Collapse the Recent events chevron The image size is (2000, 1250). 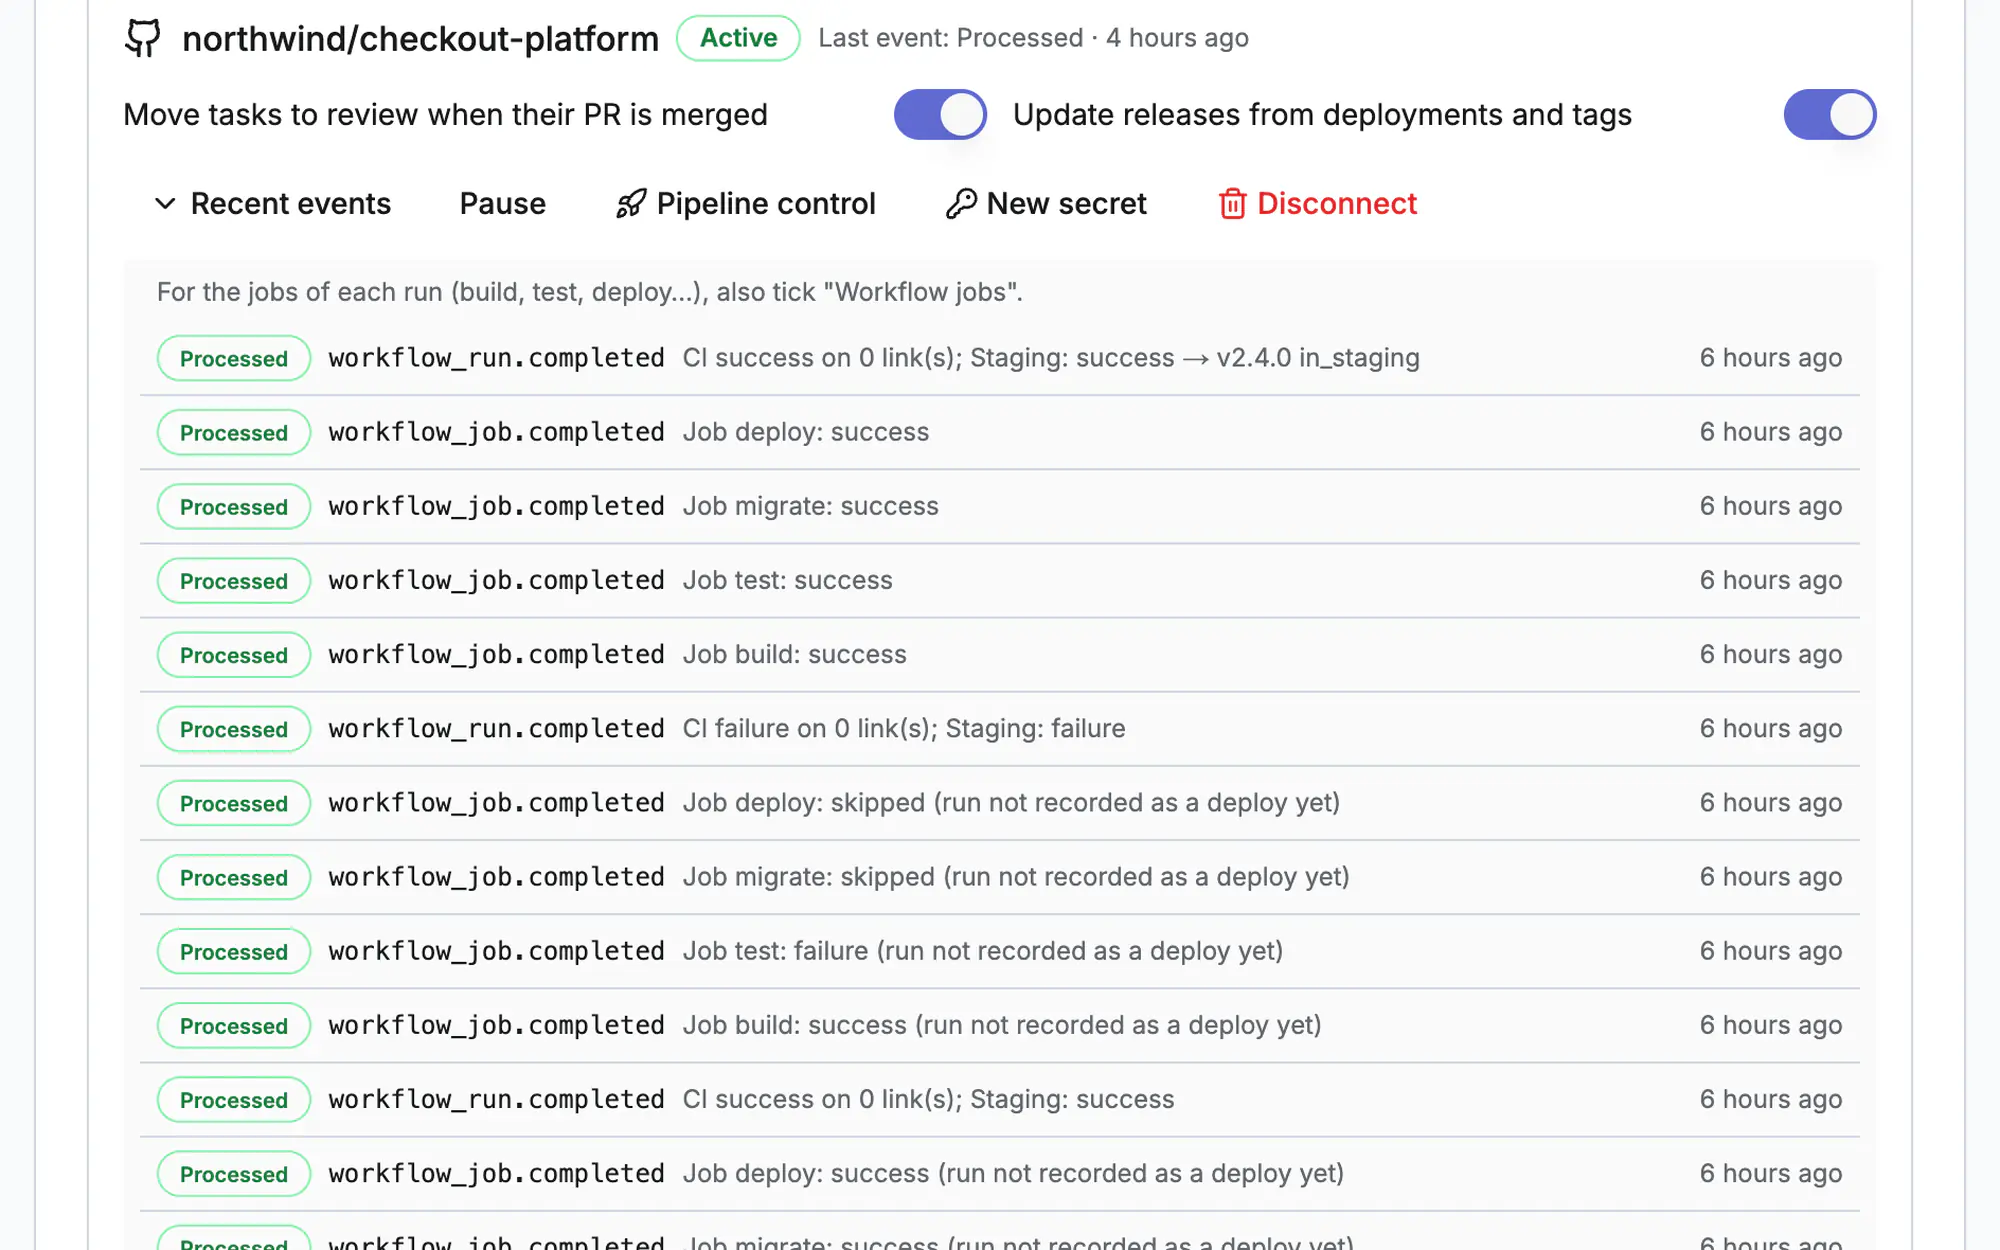point(165,204)
